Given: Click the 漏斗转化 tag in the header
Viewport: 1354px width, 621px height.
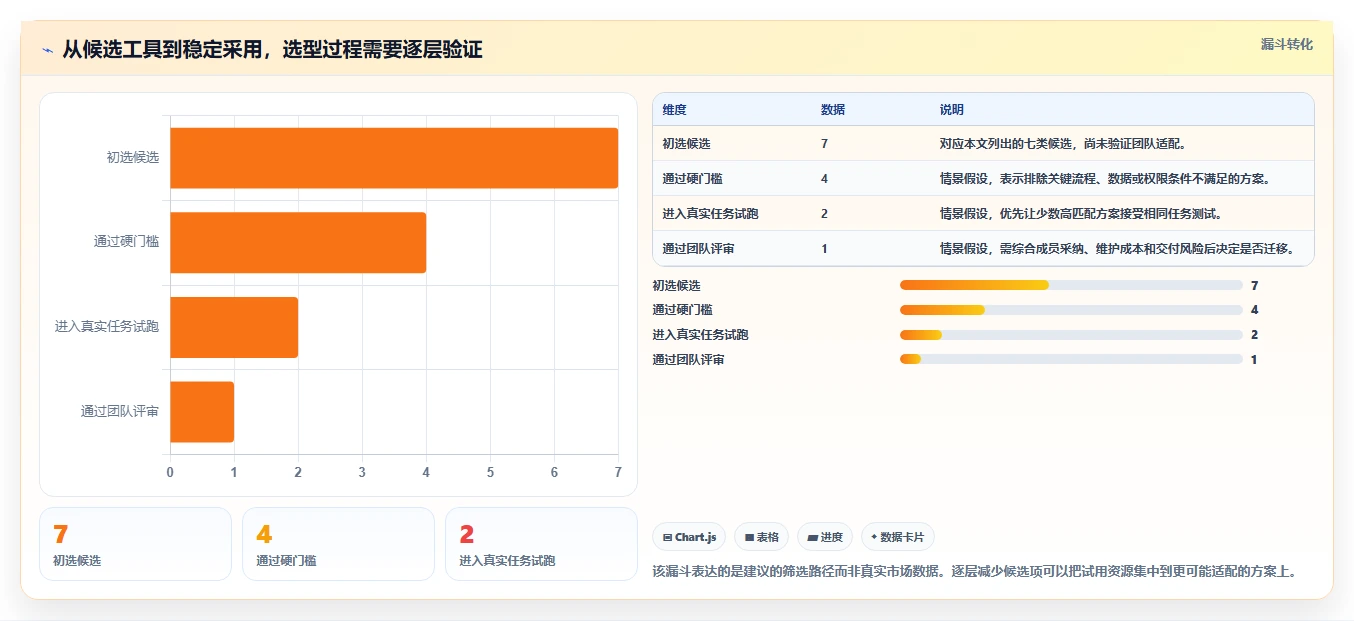Looking at the screenshot, I should pyautogui.click(x=1286, y=45).
